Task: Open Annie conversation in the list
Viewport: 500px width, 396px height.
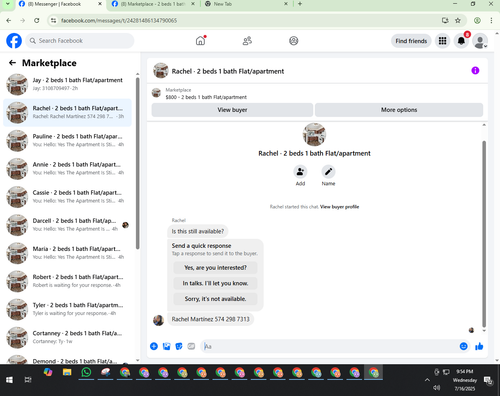Action: [x=68, y=169]
